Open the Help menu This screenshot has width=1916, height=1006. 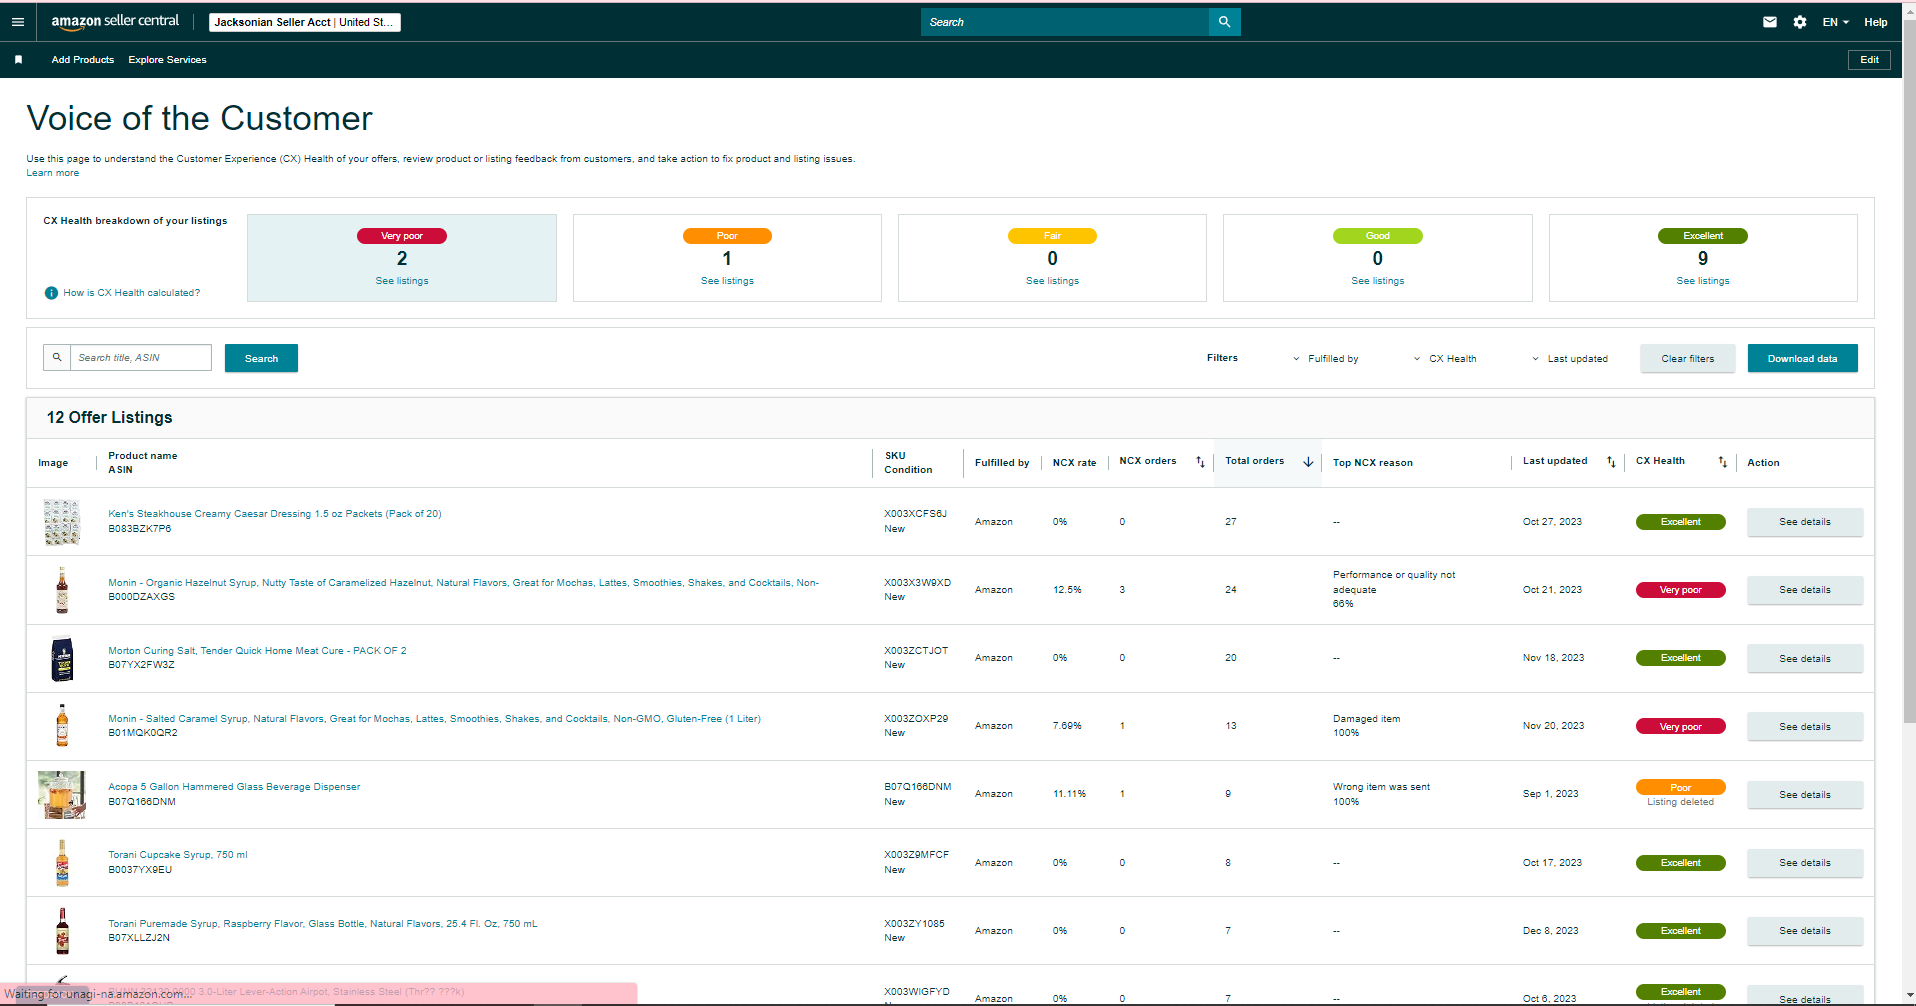[x=1875, y=22]
